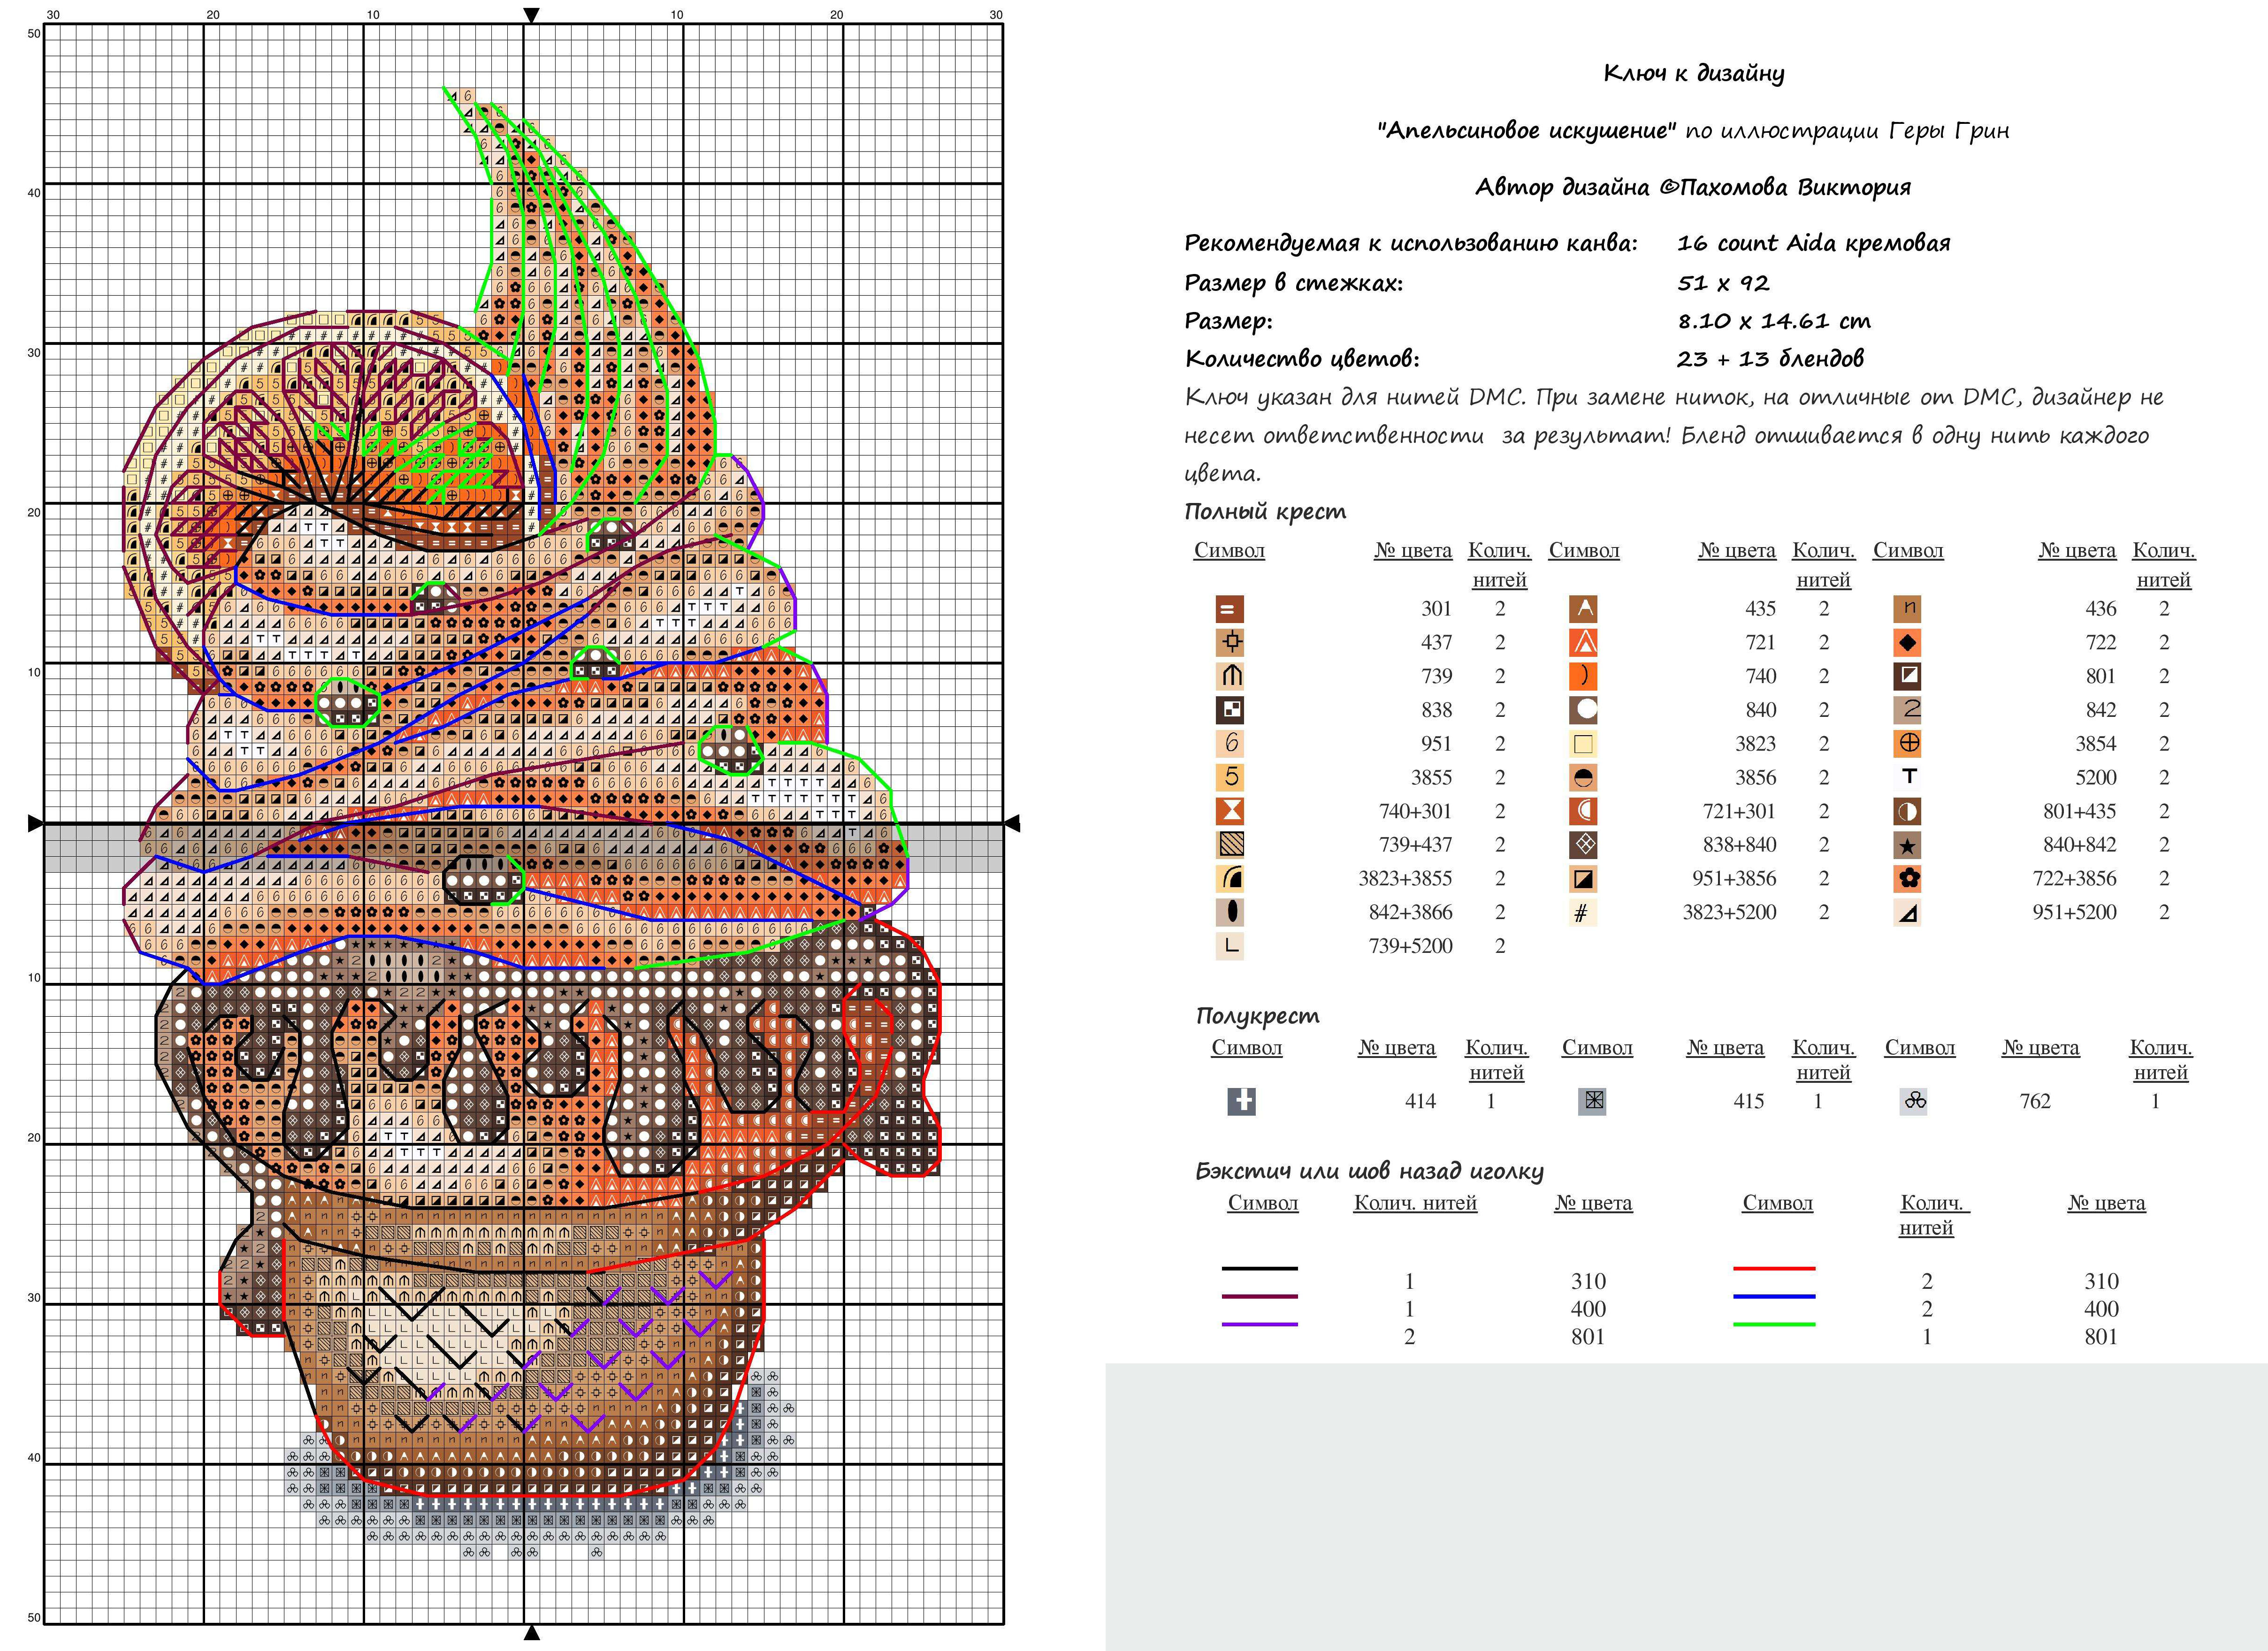Click the '2' symbol swatch for 842
This screenshot has width=2268, height=1651.
tap(1907, 710)
